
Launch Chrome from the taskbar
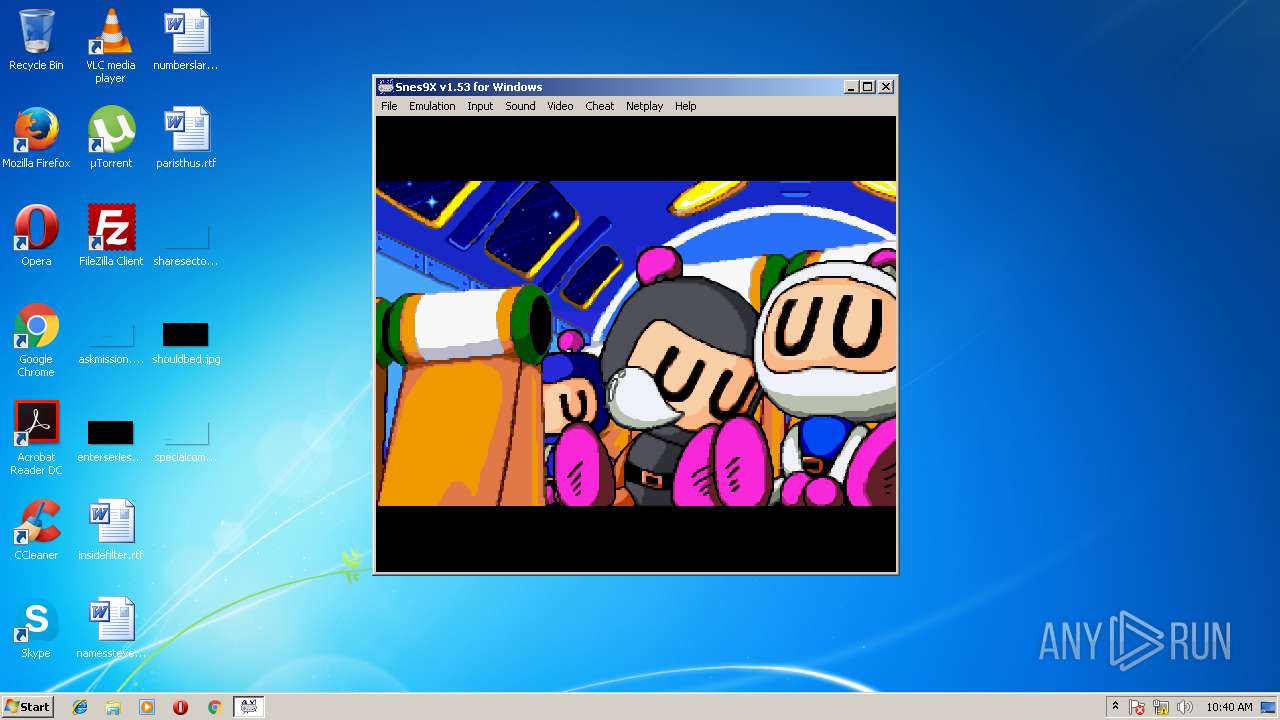coord(214,707)
